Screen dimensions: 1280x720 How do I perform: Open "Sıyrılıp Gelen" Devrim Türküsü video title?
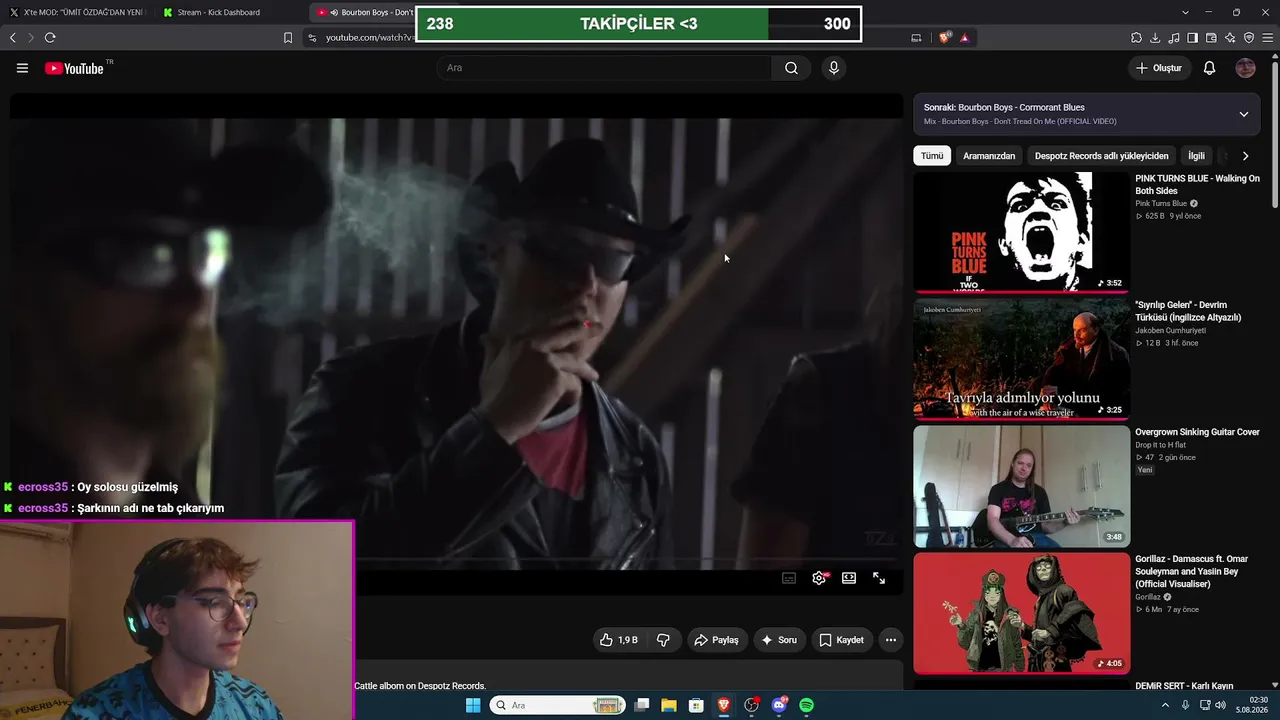pos(1188,311)
